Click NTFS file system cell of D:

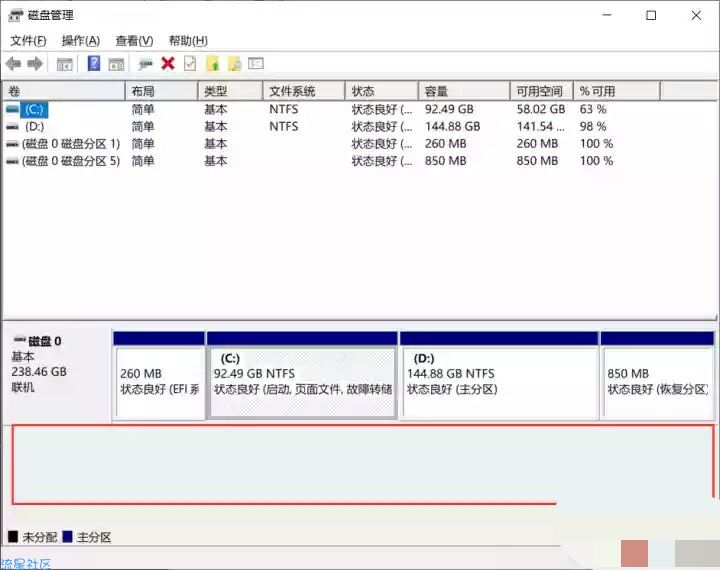tap(283, 126)
